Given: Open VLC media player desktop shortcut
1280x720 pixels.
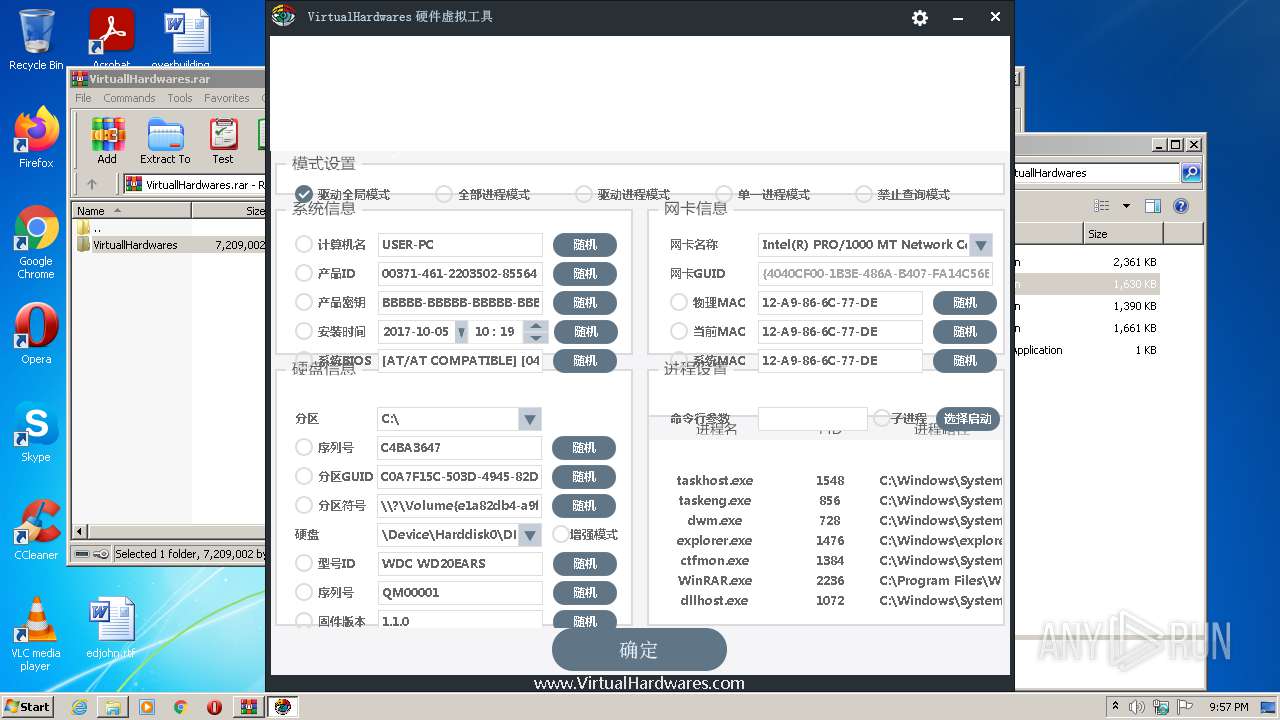Looking at the screenshot, I should [x=36, y=634].
